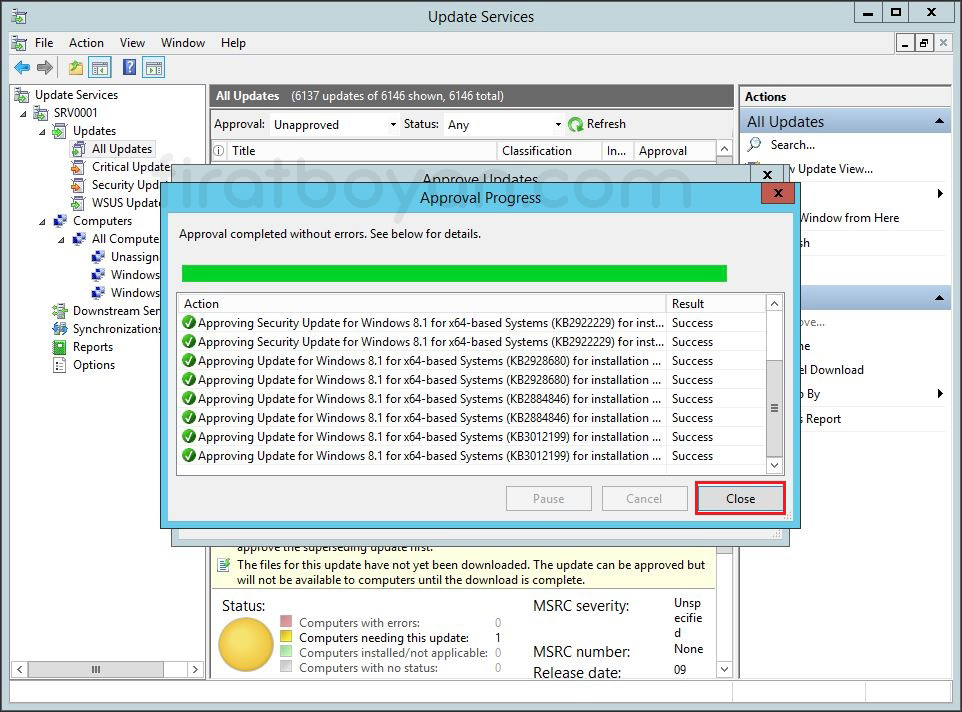Select first KB3012199 approval row

click(473, 437)
